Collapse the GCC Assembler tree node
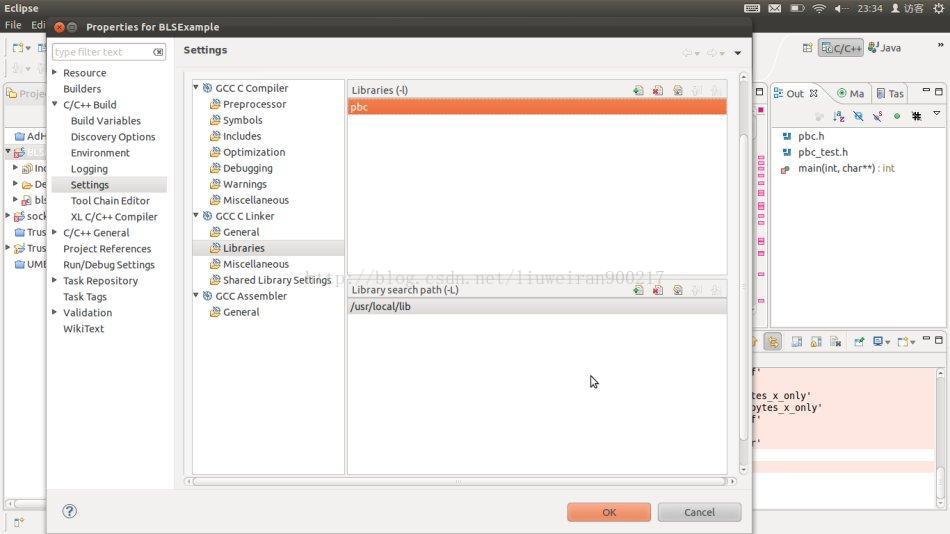The image size is (950, 534). pyautogui.click(x=196, y=295)
